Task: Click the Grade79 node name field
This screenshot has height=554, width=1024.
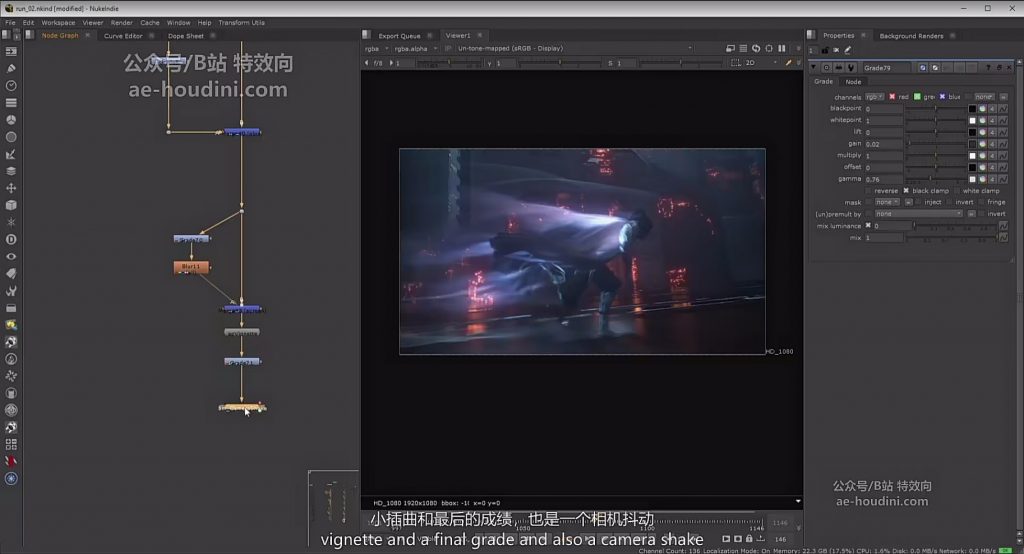Action: (x=889, y=67)
